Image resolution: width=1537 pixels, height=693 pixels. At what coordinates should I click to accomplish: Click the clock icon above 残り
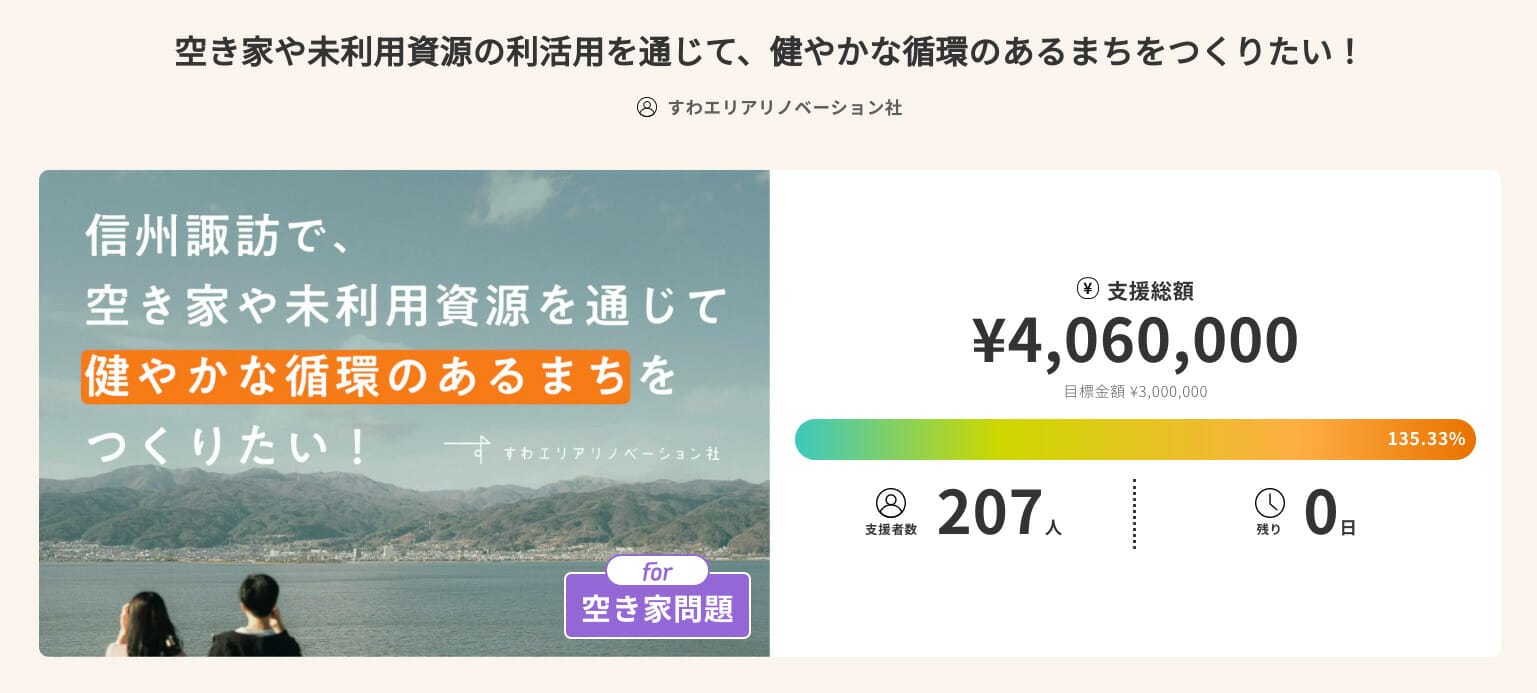tap(1269, 503)
